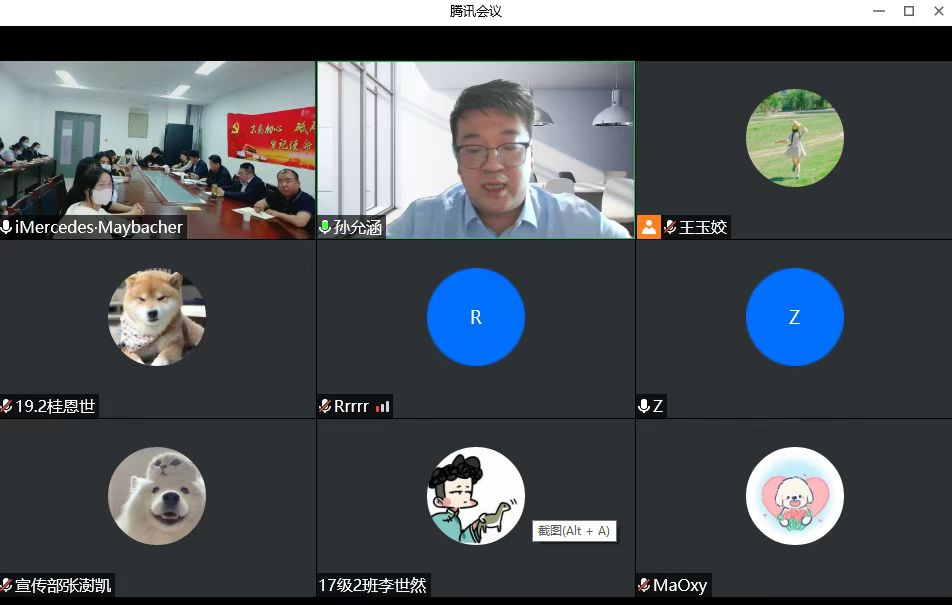
Task: Click the muted microphone icon beside 19.2桂恩世
Action: [x=7, y=406]
